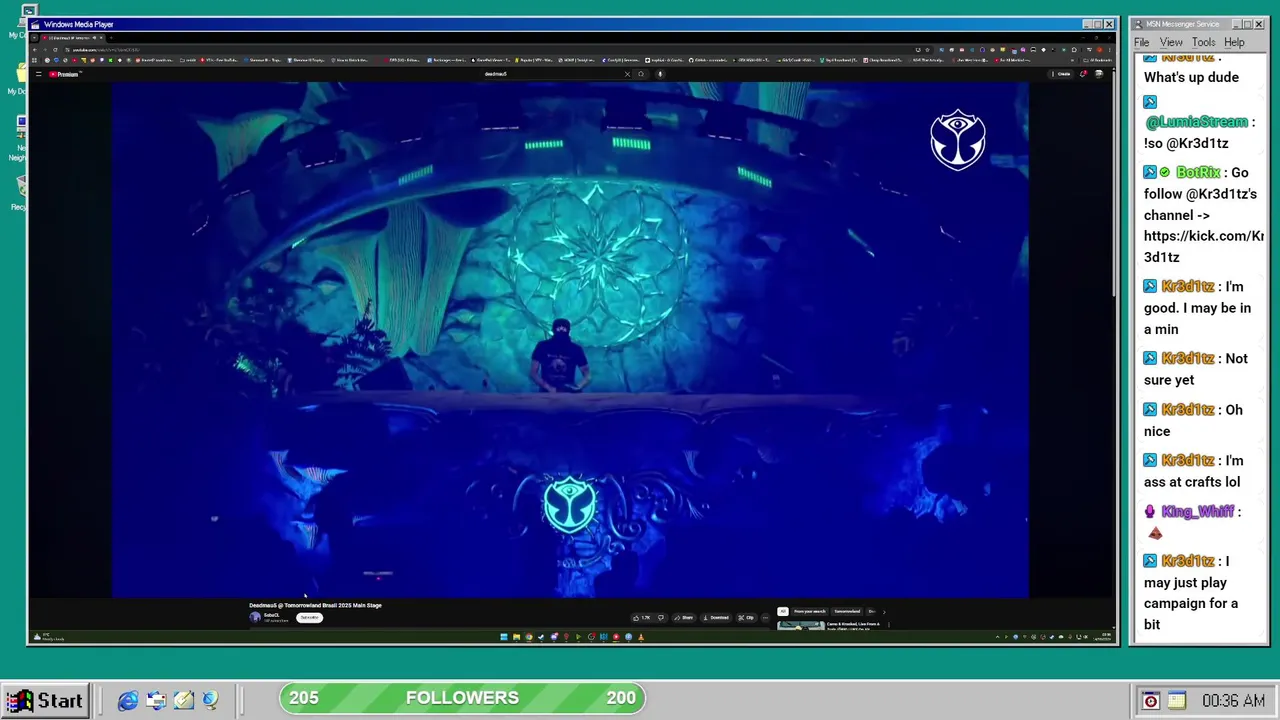Viewport: 1280px width, 720px height.
Task: Click the Download button under the video
Action: point(715,618)
